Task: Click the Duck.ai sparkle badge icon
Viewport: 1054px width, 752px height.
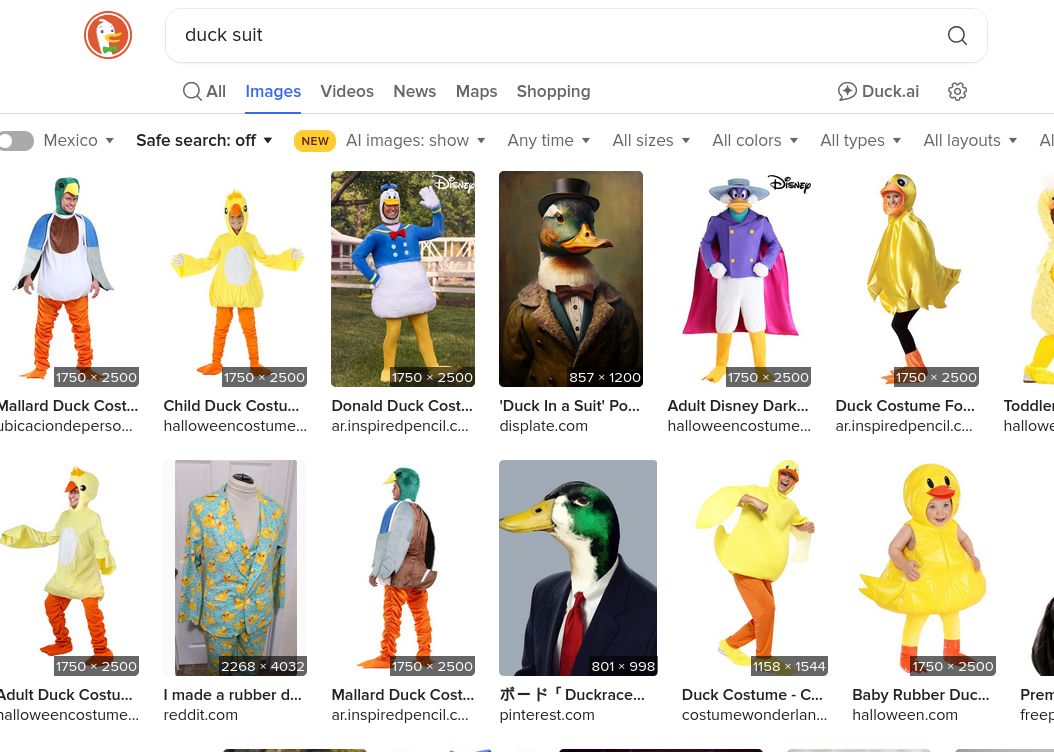Action: (847, 90)
